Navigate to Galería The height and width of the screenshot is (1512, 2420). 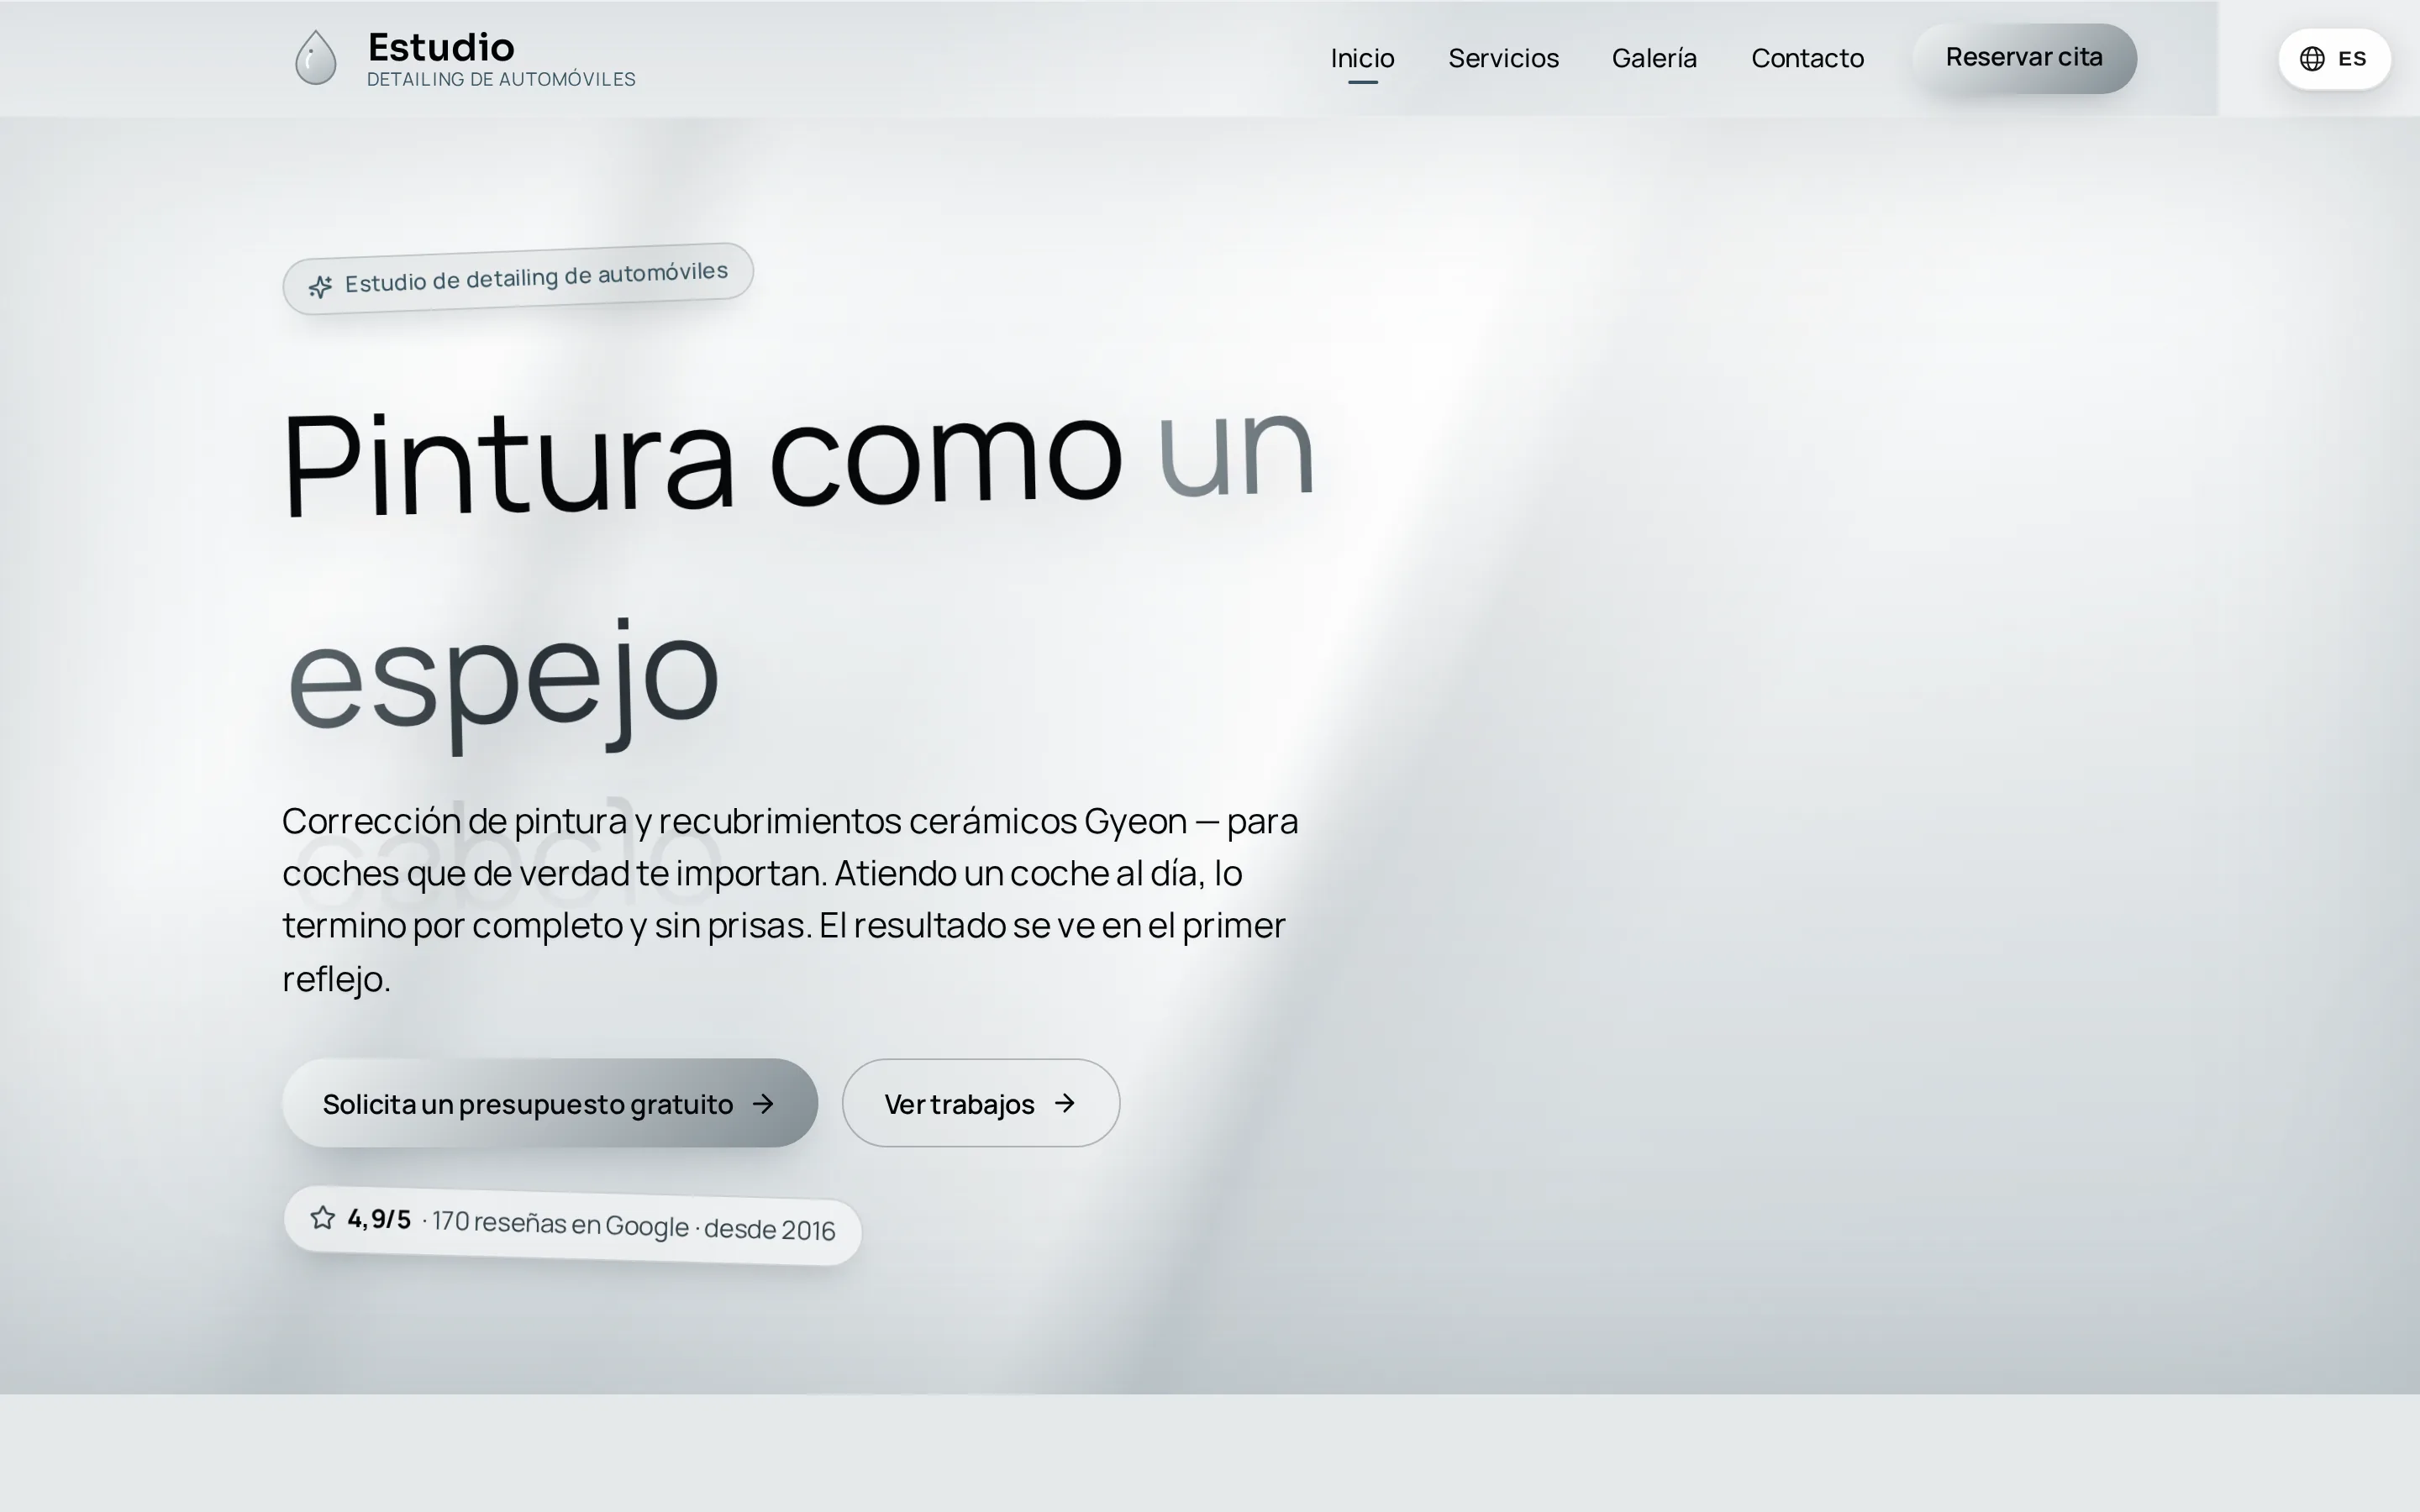tap(1654, 58)
